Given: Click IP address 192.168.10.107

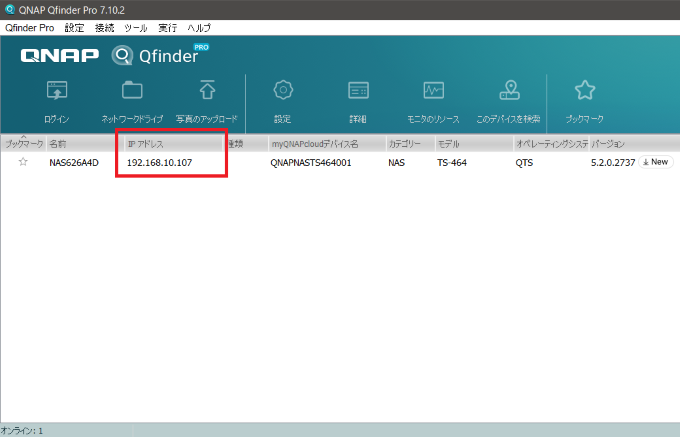Looking at the screenshot, I should 159,163.
